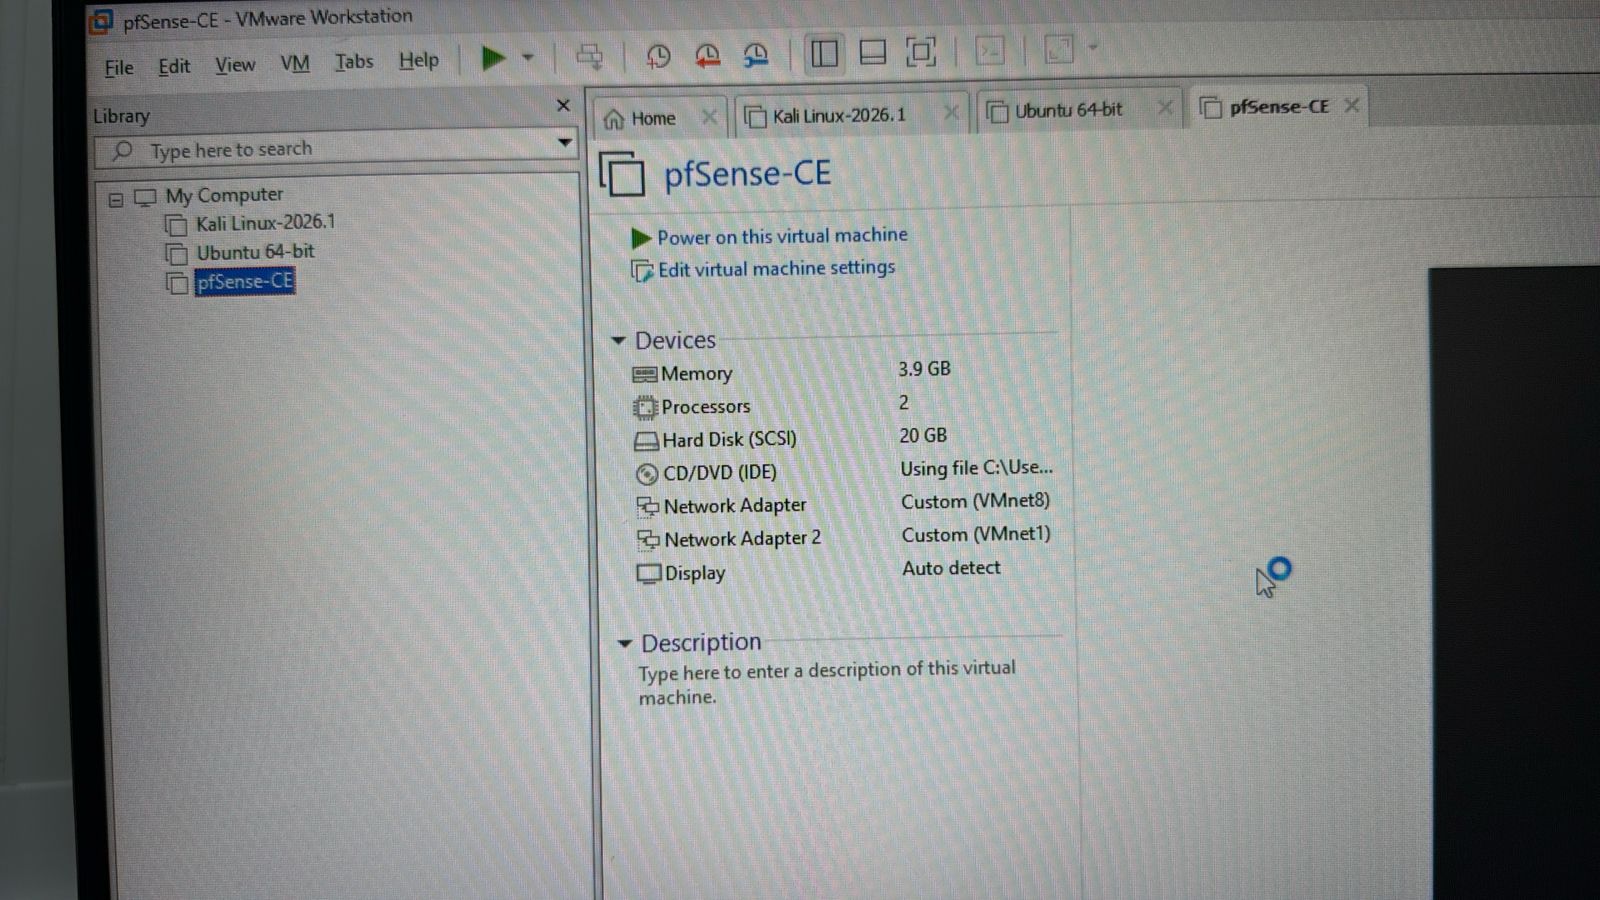Click the Custom (VMnet8) network value
Screen dimensions: 1600x900
[975, 501]
